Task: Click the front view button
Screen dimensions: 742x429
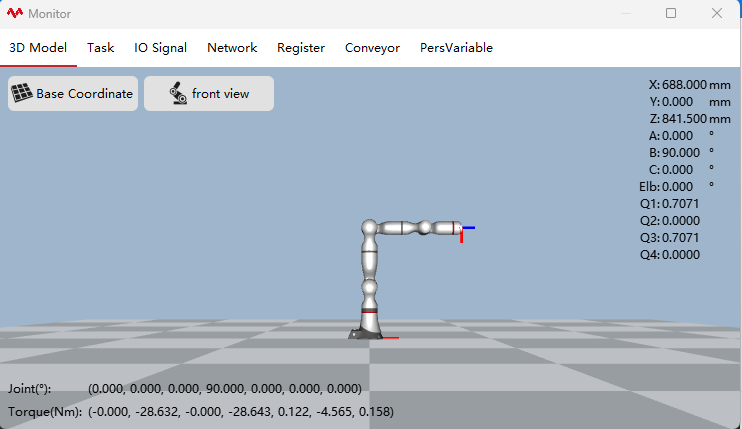Action: tap(209, 94)
